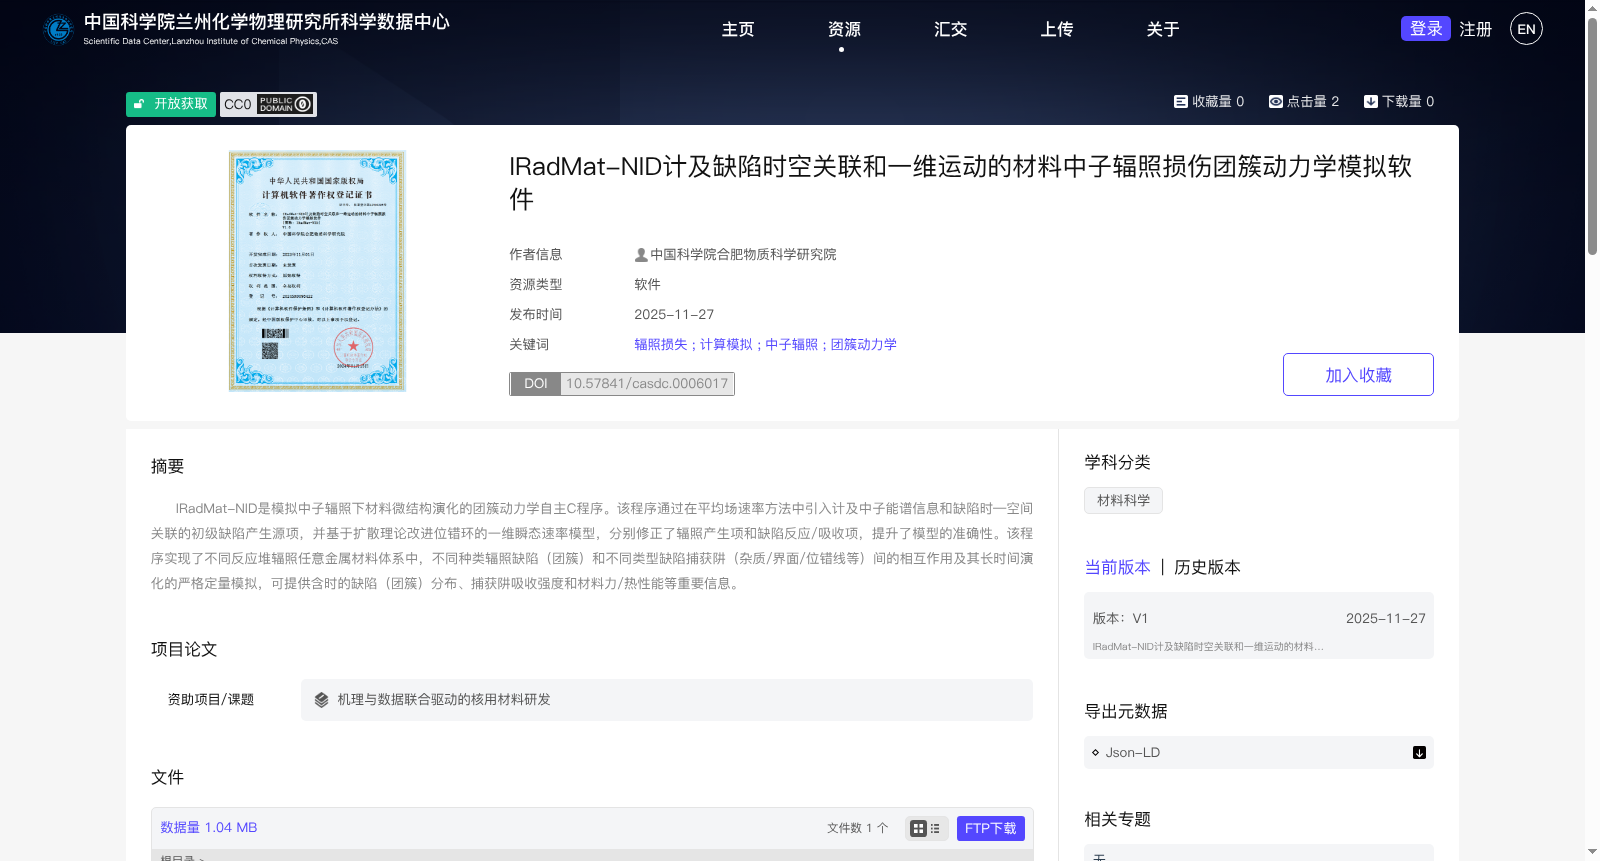The image size is (1600, 861).
Task: Open author 中国科学院合肥物质科学研究院
Action: click(743, 255)
